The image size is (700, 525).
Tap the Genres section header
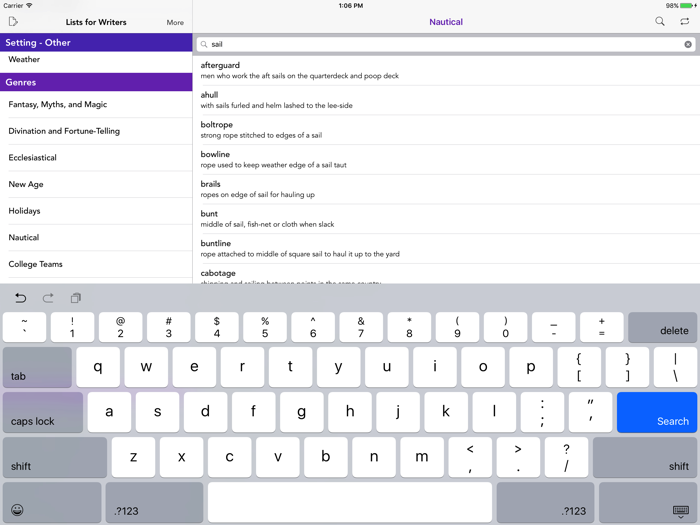coord(96,82)
